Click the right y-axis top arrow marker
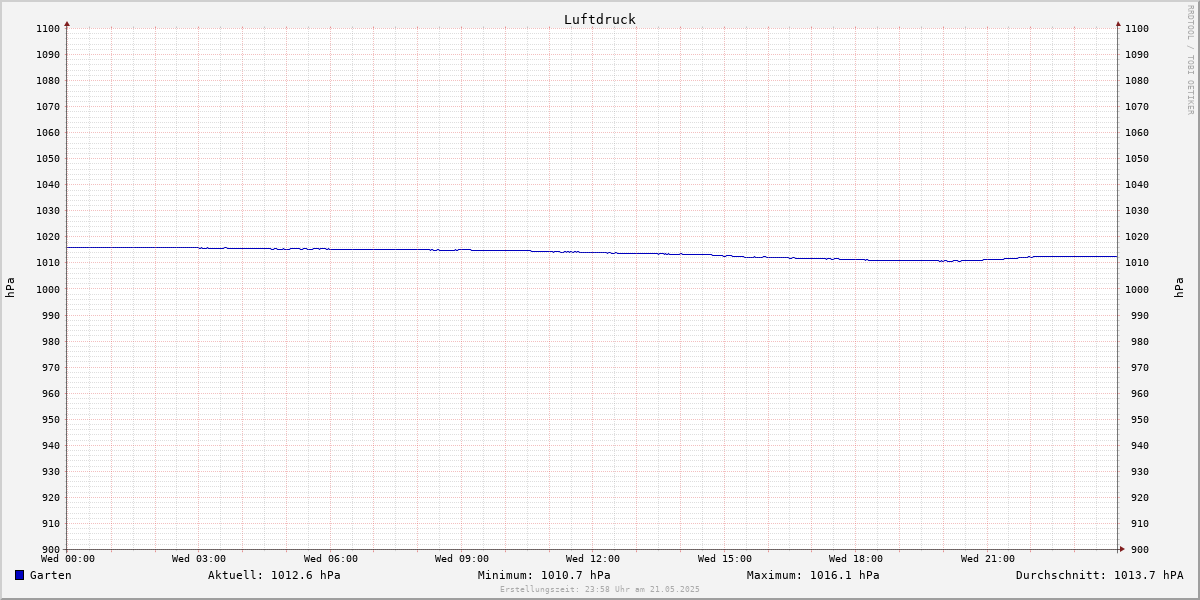The image size is (1200, 600). click(1118, 23)
